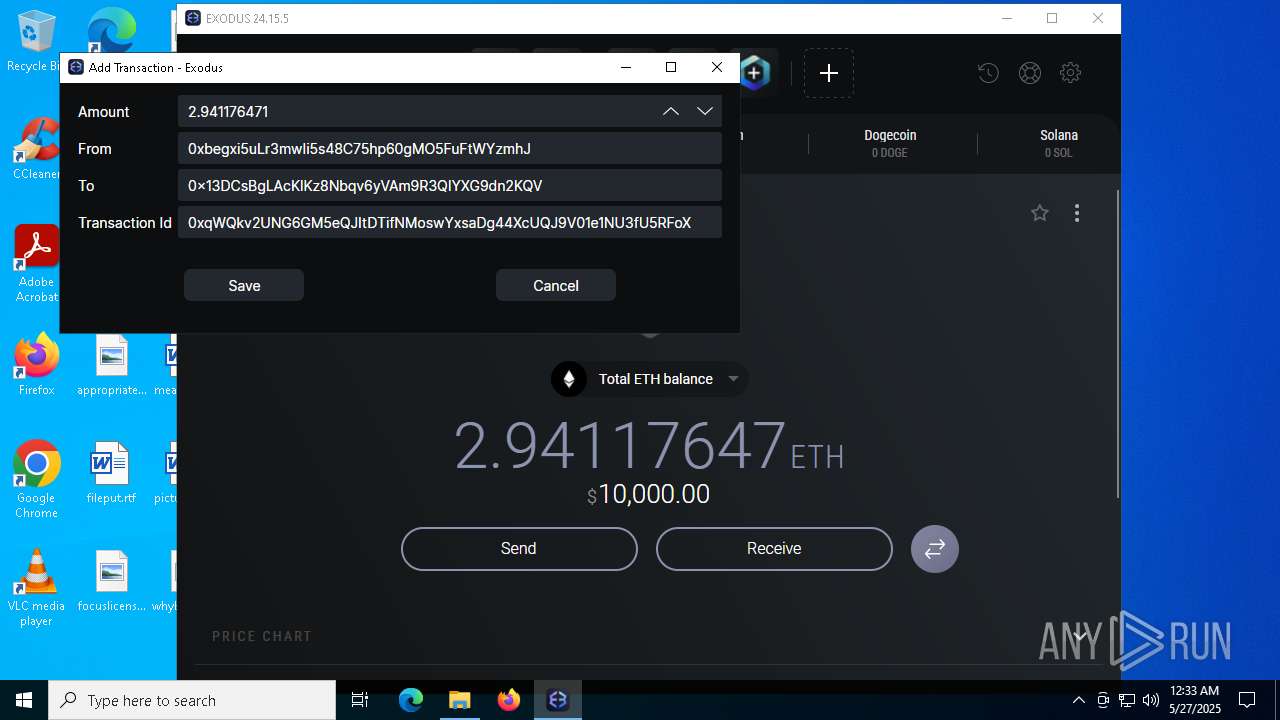The height and width of the screenshot is (720, 1280).
Task: Increase the Amount with the up arrow
Action: tap(671, 111)
